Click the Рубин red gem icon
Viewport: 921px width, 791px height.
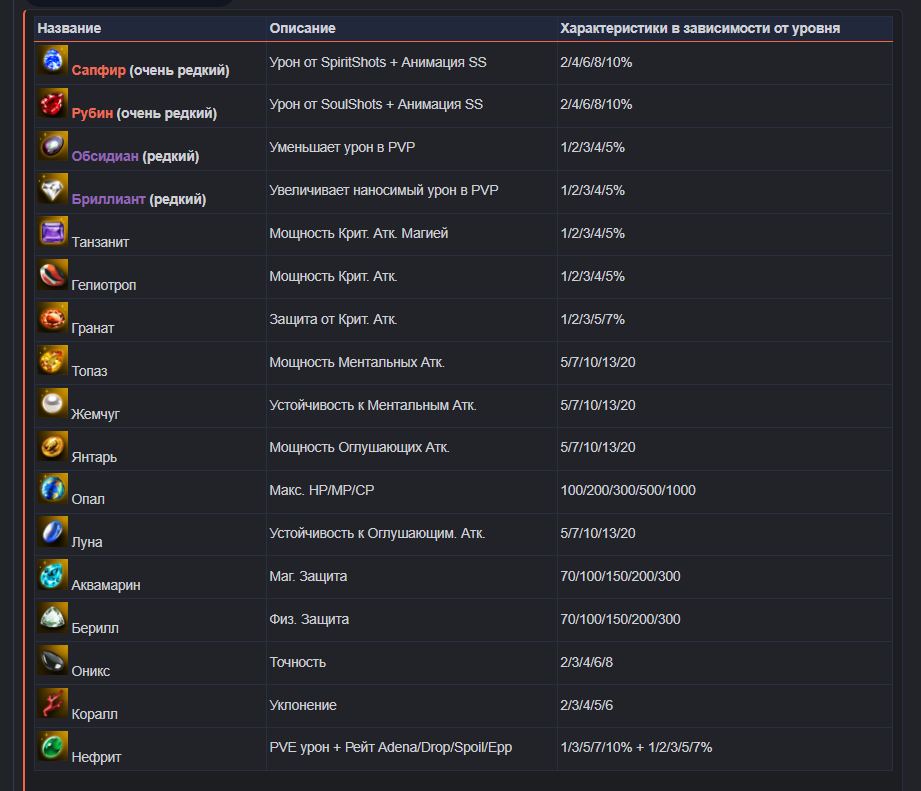point(52,104)
